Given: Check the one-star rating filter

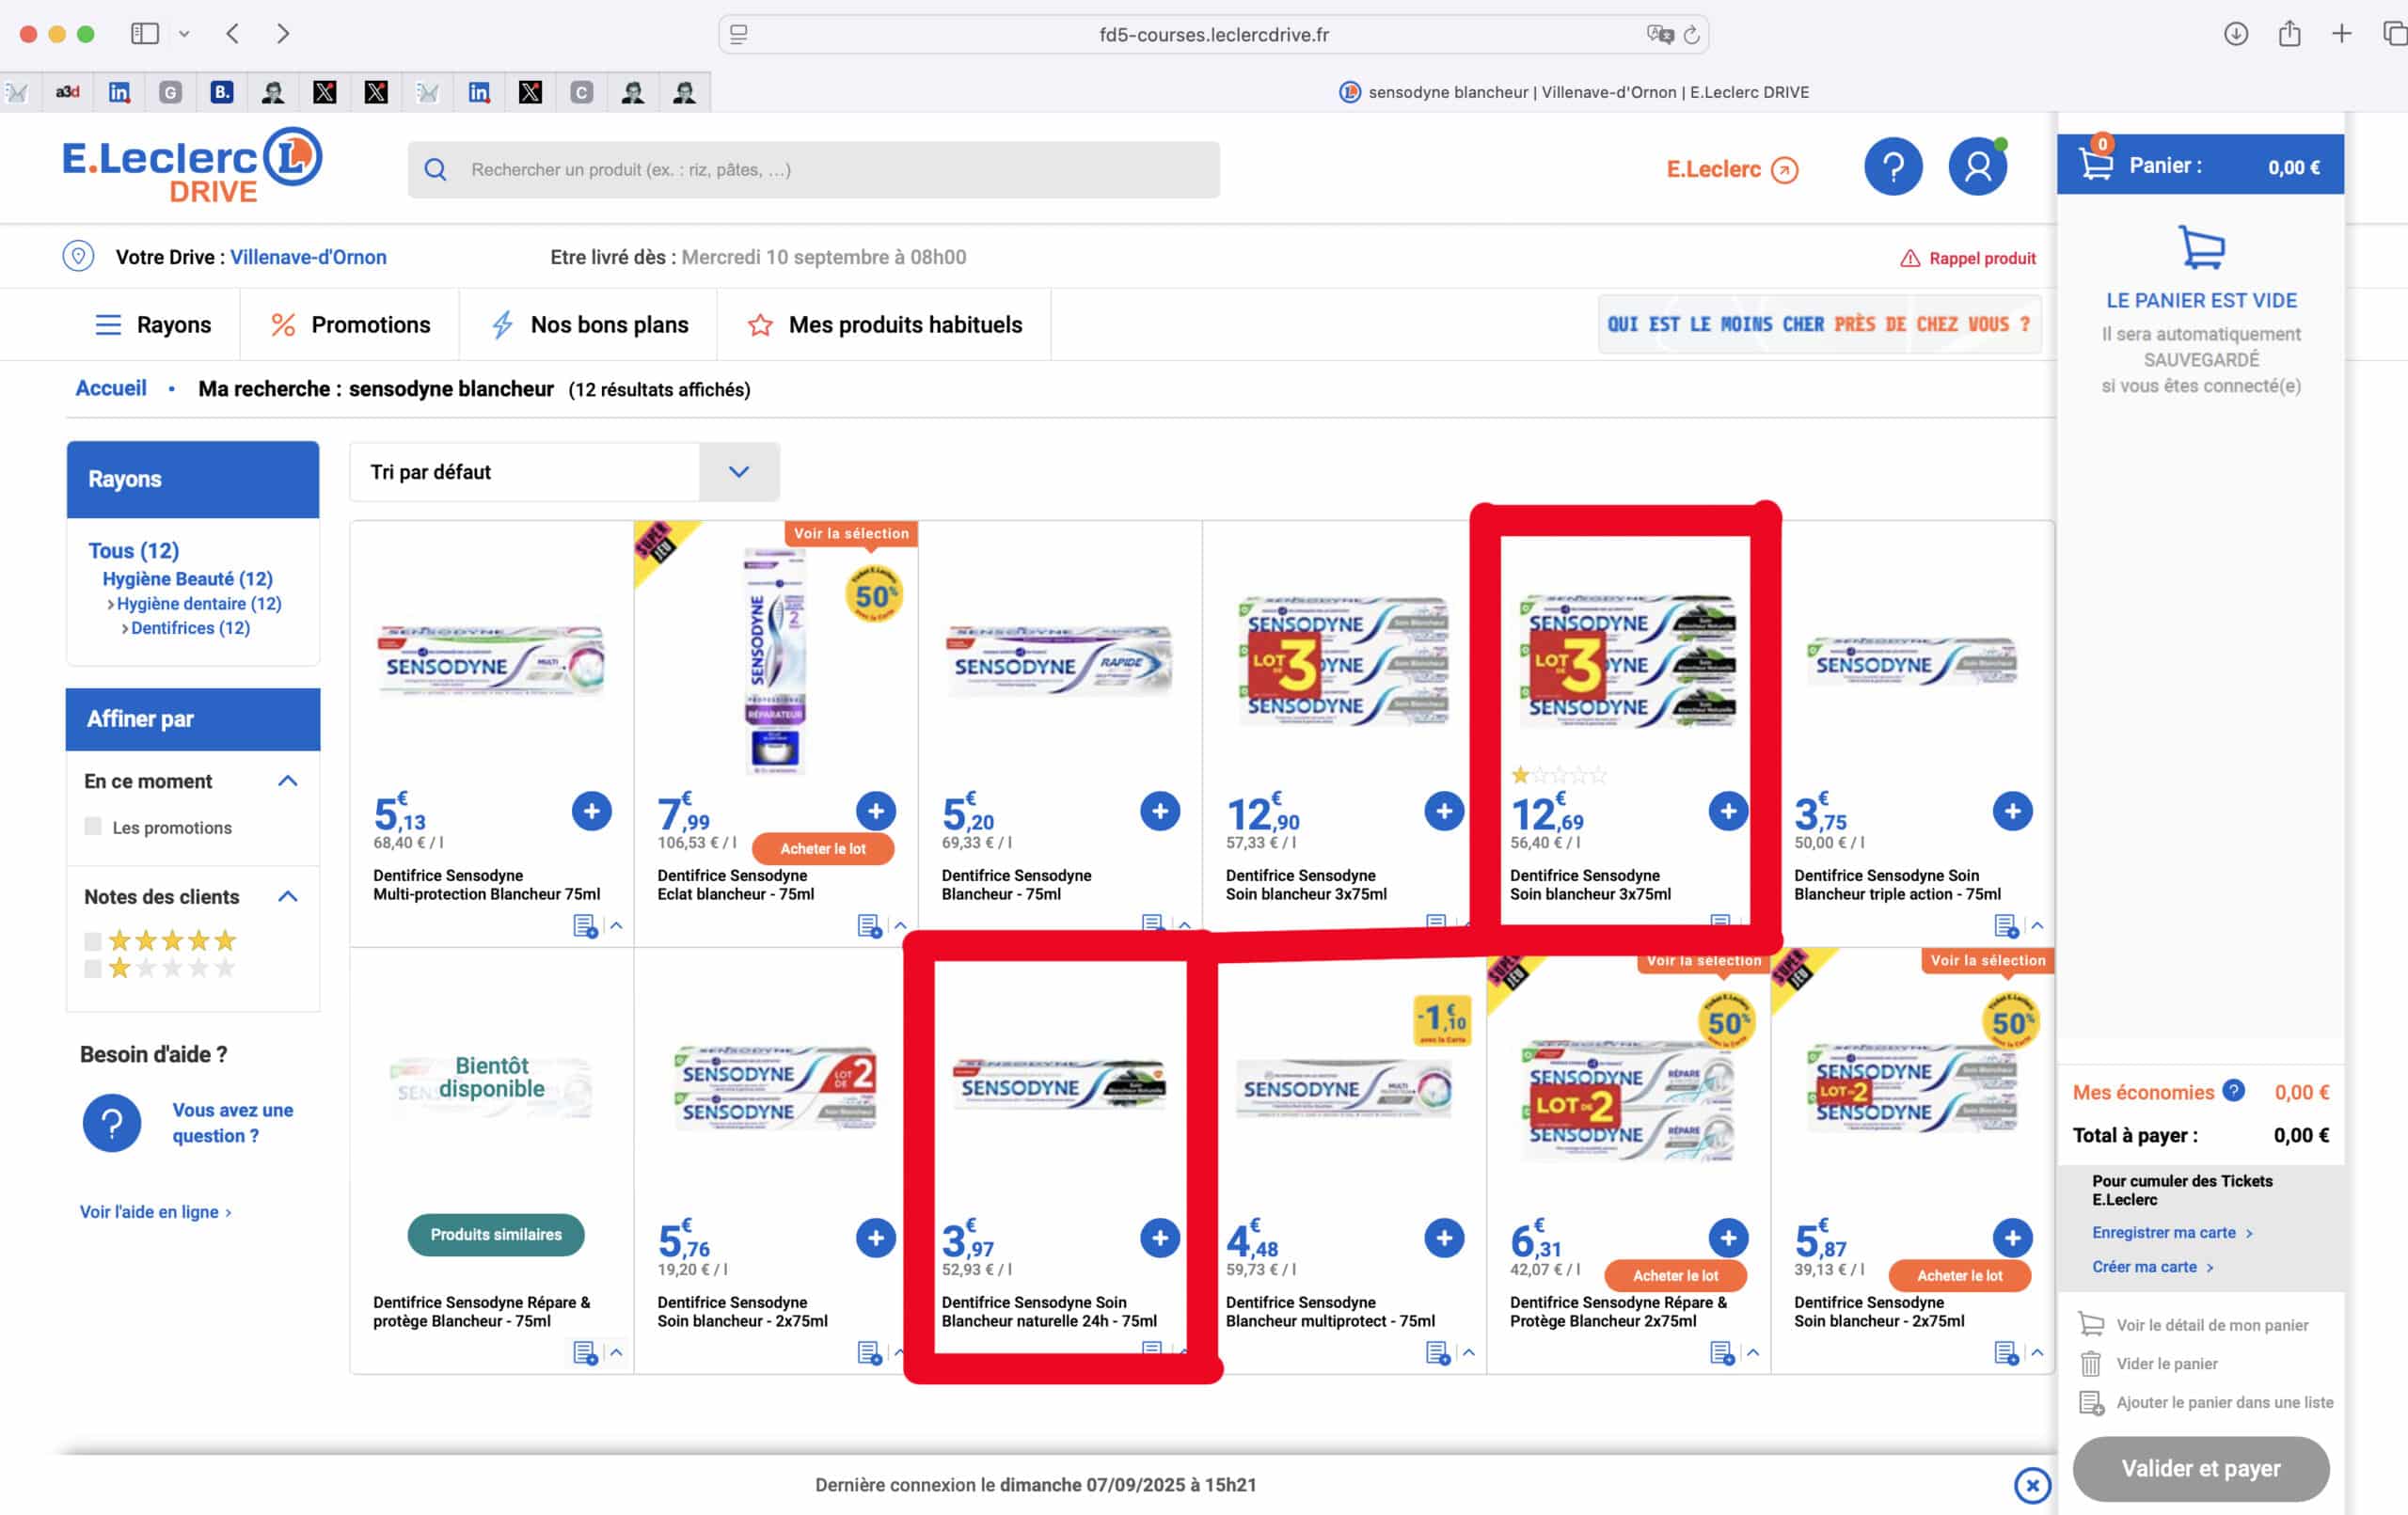Looking at the screenshot, I should [93, 968].
